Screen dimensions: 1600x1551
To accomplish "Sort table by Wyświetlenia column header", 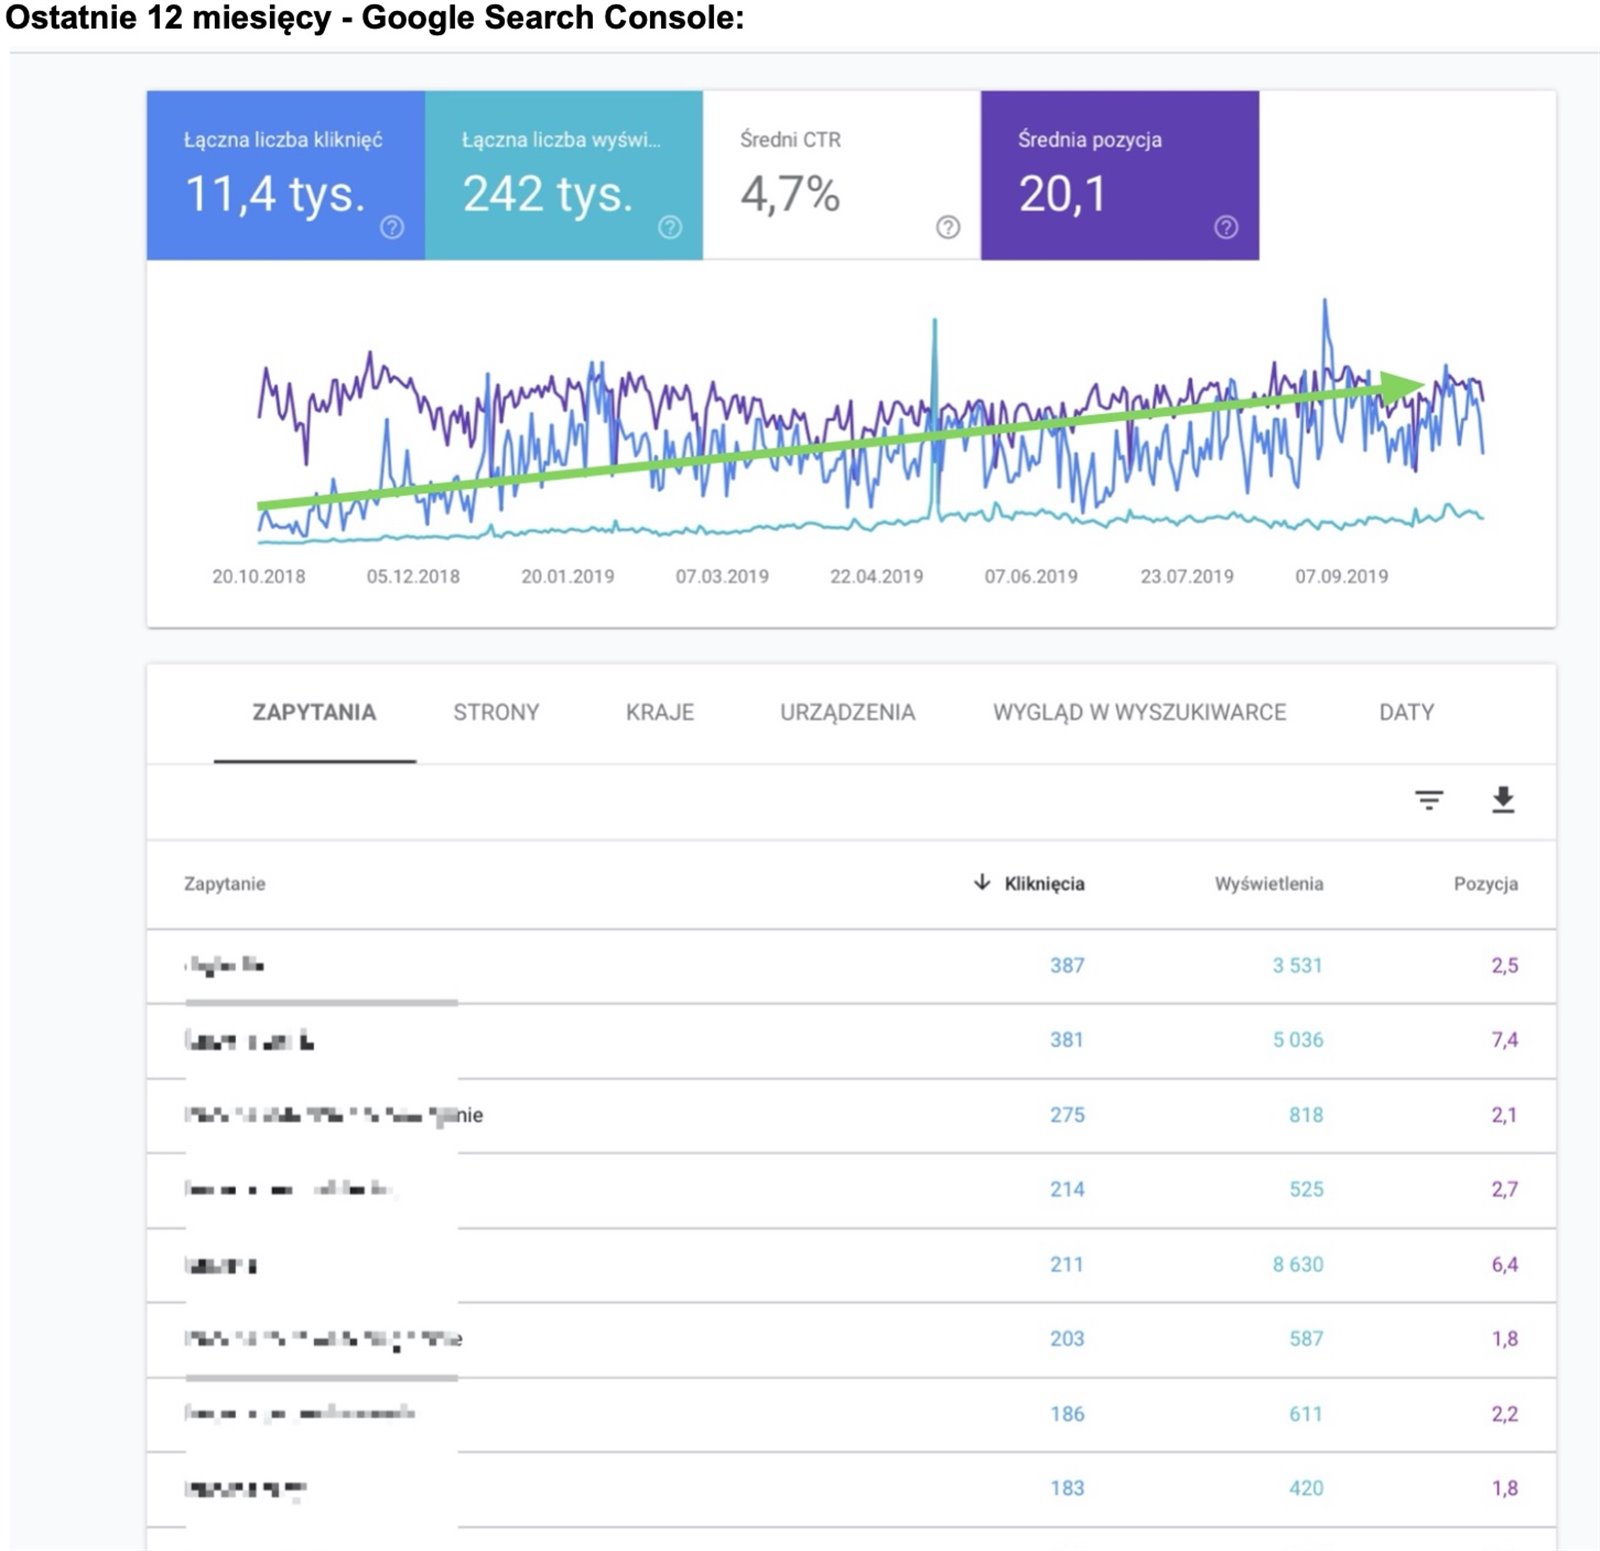I will [x=1268, y=884].
